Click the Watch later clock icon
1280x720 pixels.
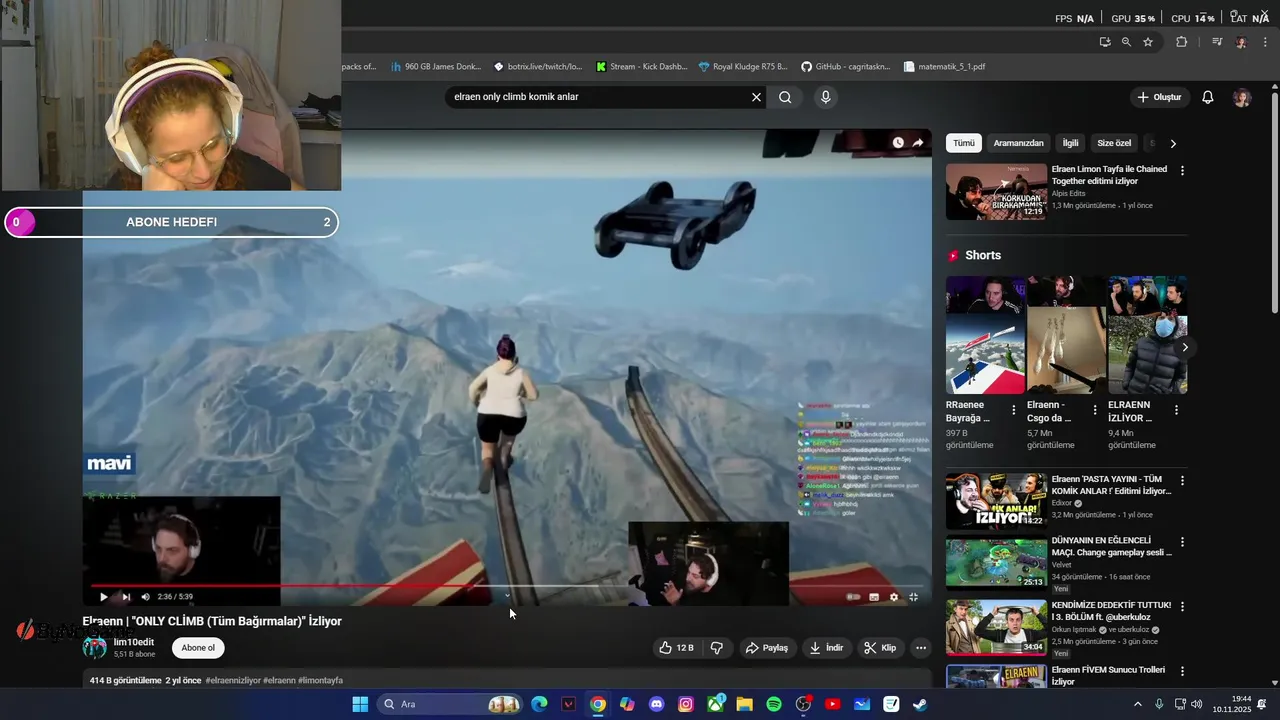click(x=898, y=143)
